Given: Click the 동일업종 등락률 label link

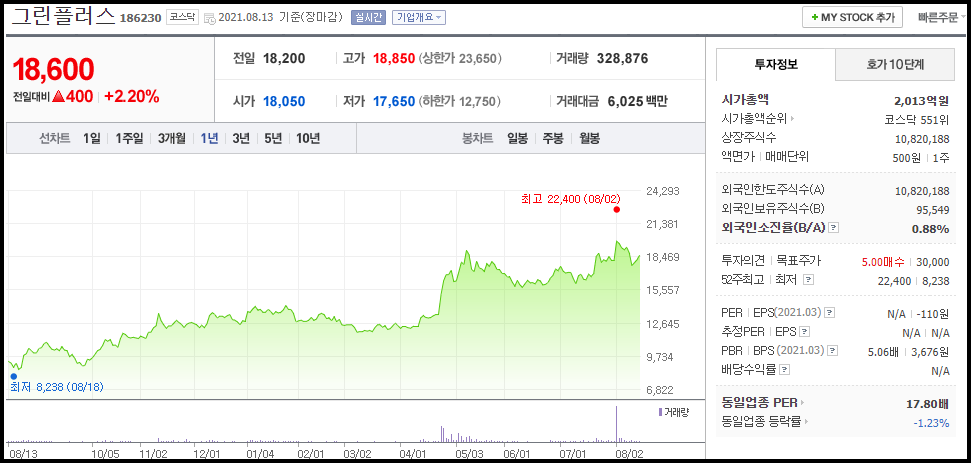Looking at the screenshot, I should (x=762, y=422).
